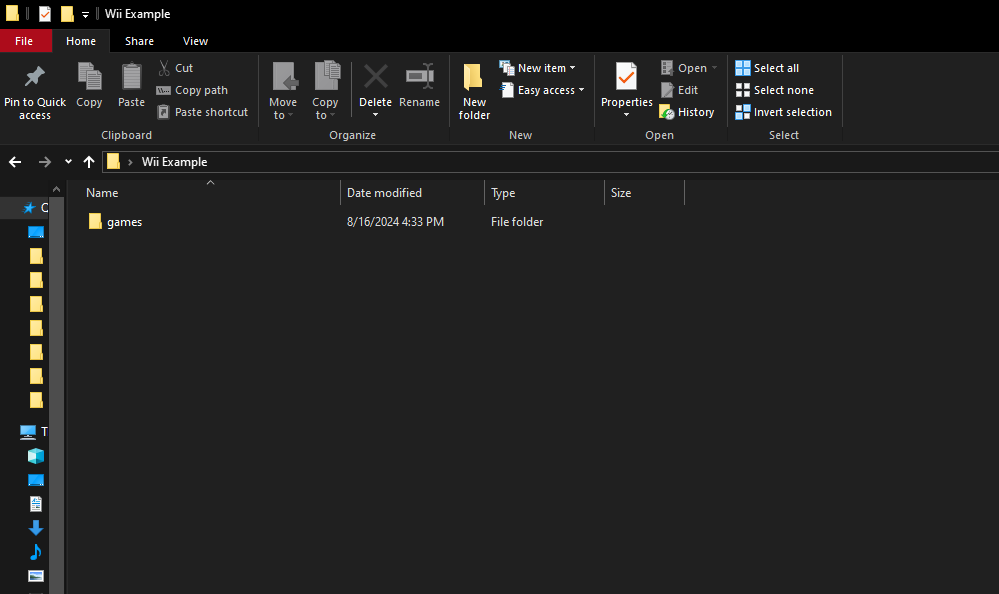Open Music note icon in sidebar
Screen dimensions: 999x594
[x=36, y=552]
